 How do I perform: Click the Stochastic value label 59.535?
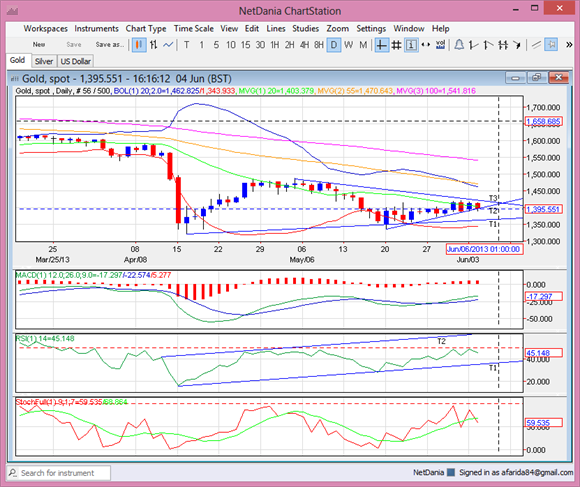click(x=544, y=423)
